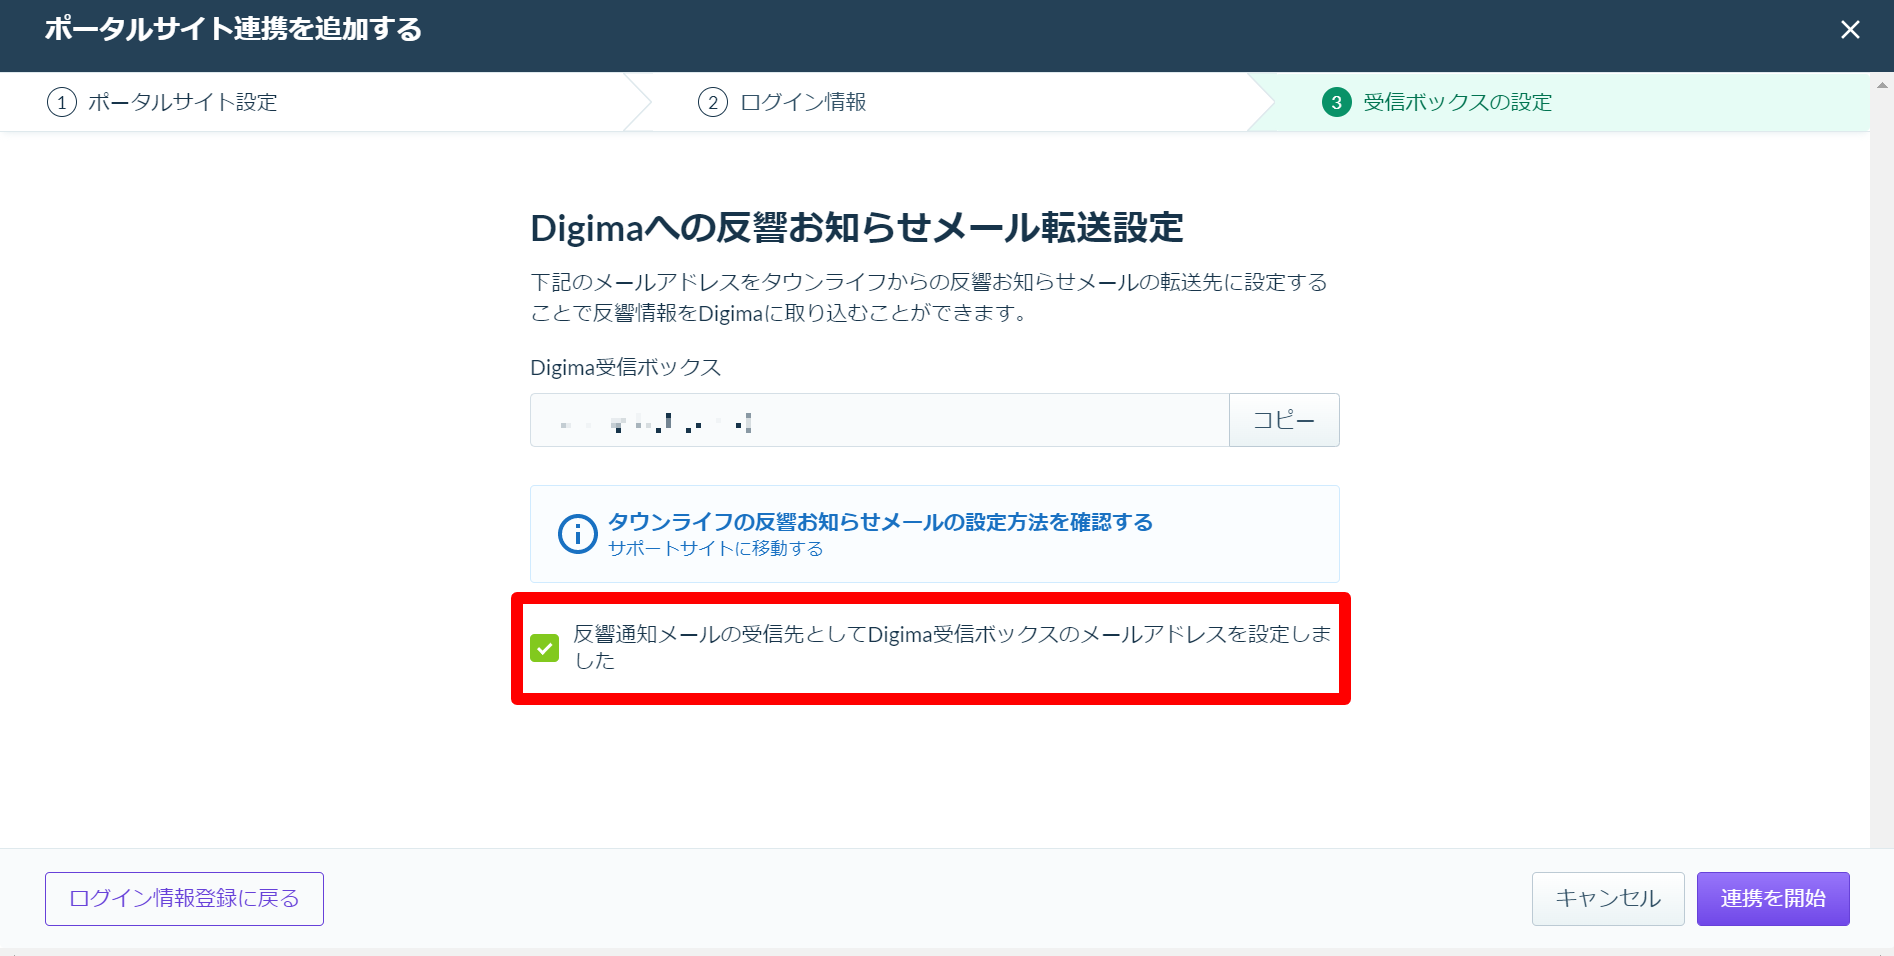Close the portal site integration dialog
This screenshot has width=1894, height=956.
tap(1850, 30)
